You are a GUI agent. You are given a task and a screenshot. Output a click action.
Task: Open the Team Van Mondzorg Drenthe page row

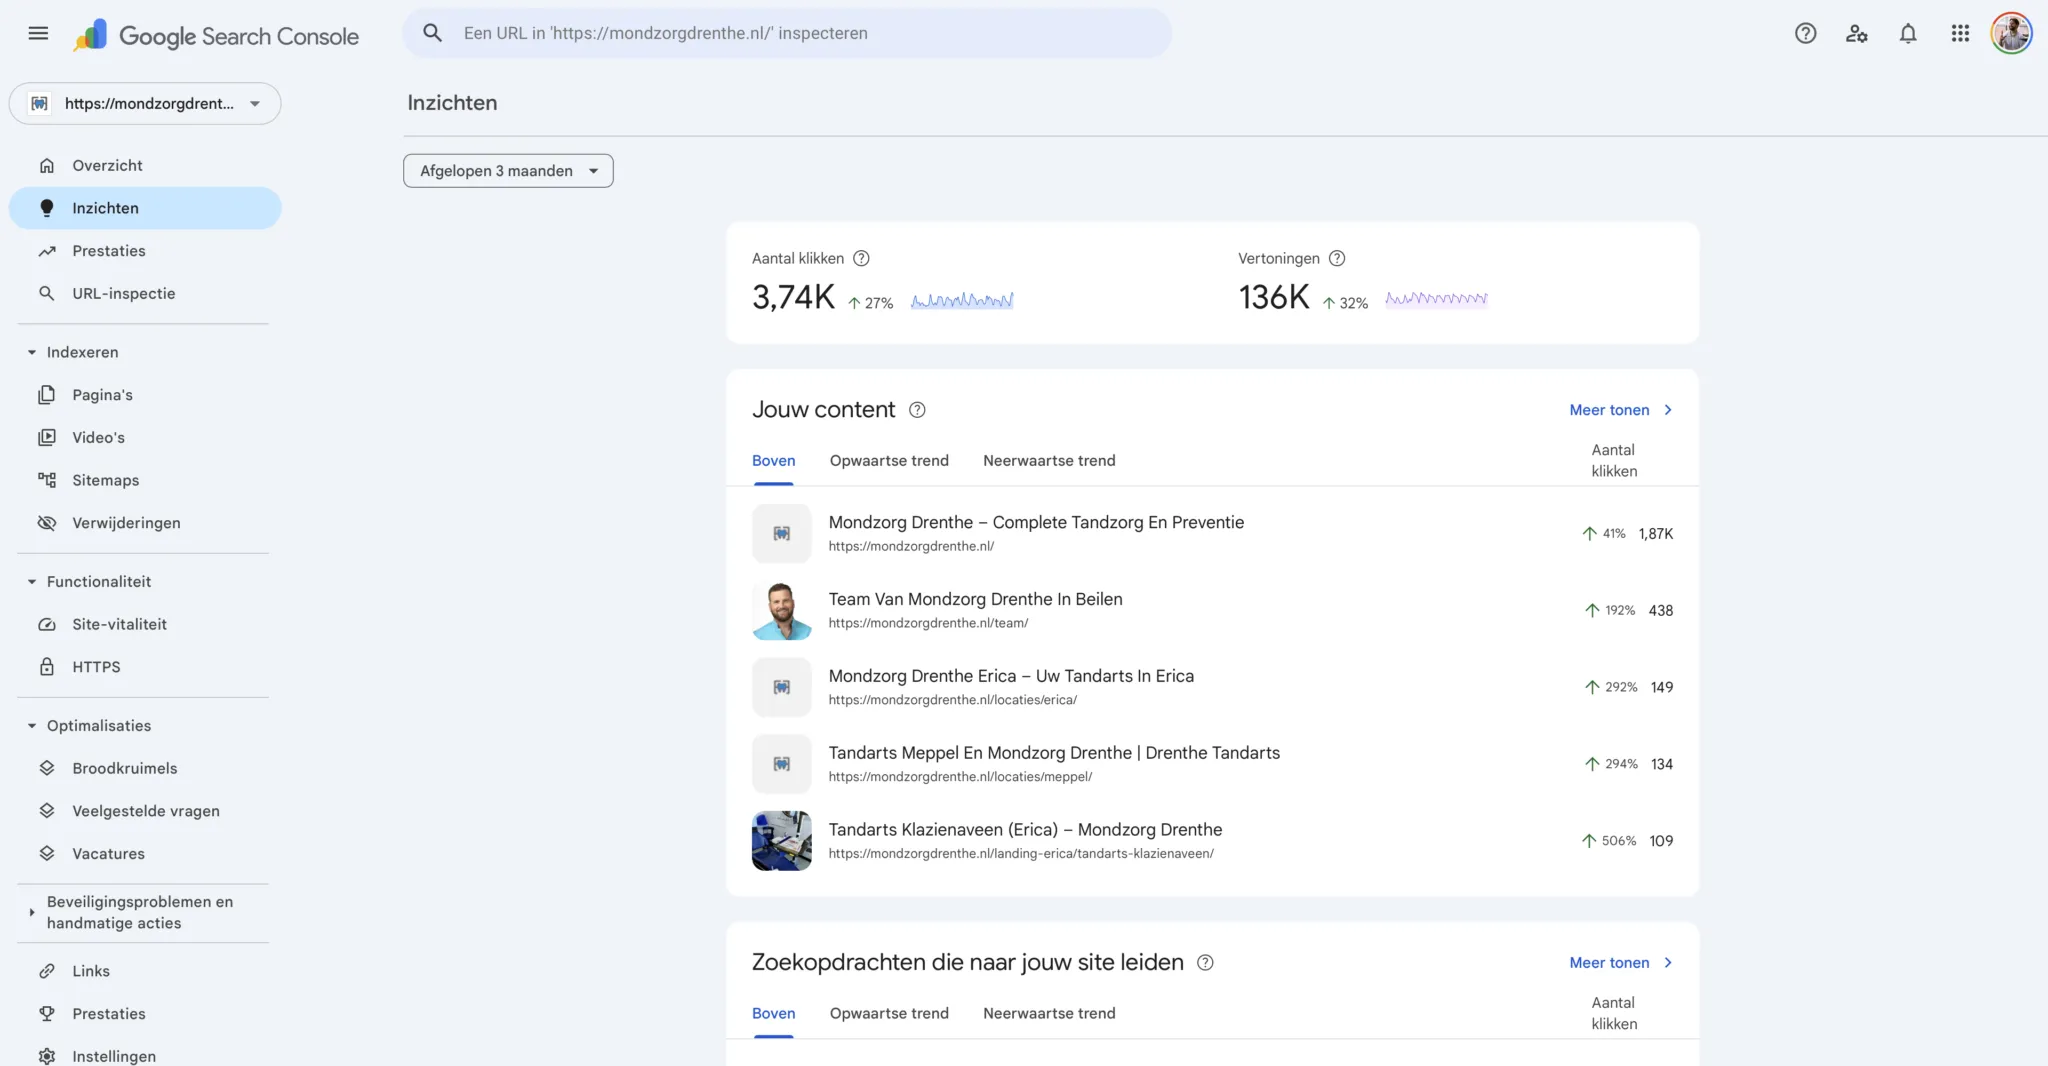1212,610
